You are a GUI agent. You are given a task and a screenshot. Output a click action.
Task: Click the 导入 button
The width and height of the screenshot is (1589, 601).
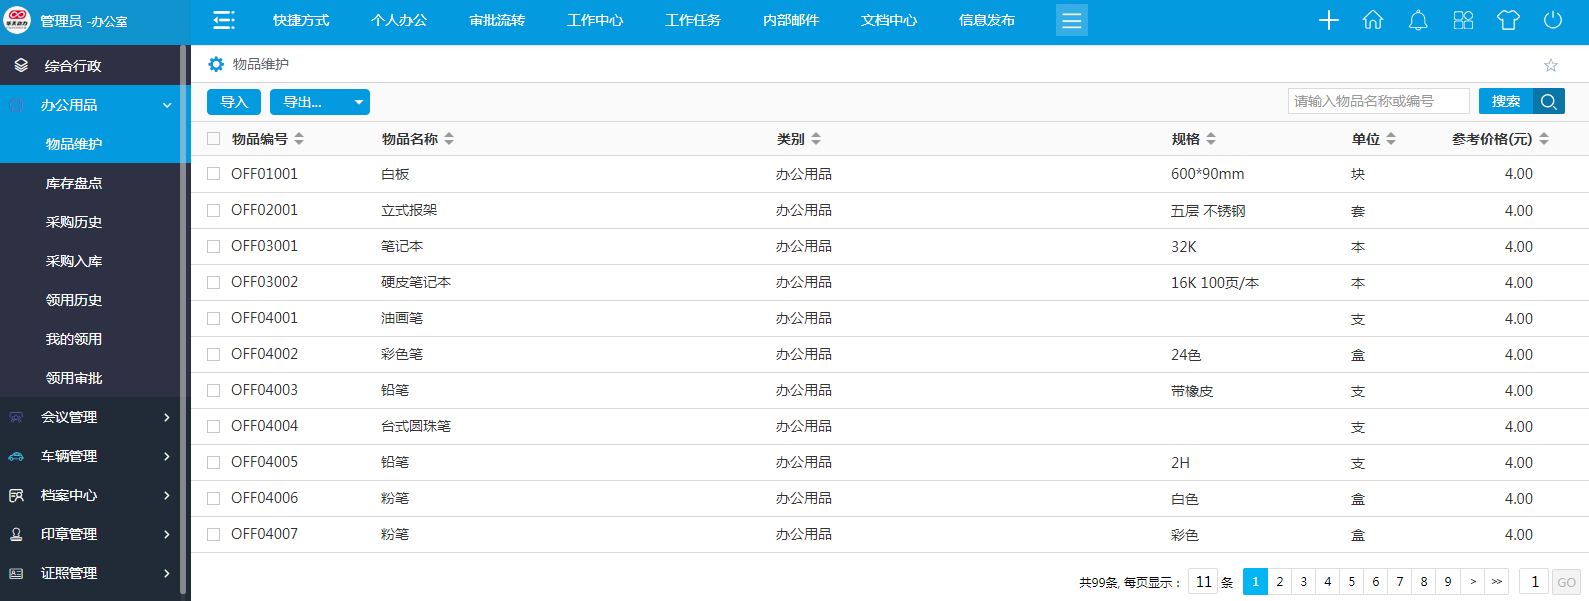click(234, 102)
